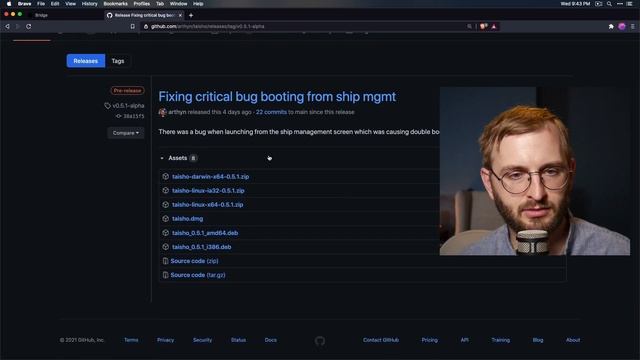The image size is (640, 360).
Task: Click file icon beside Source code (zip)
Action: coord(165,261)
